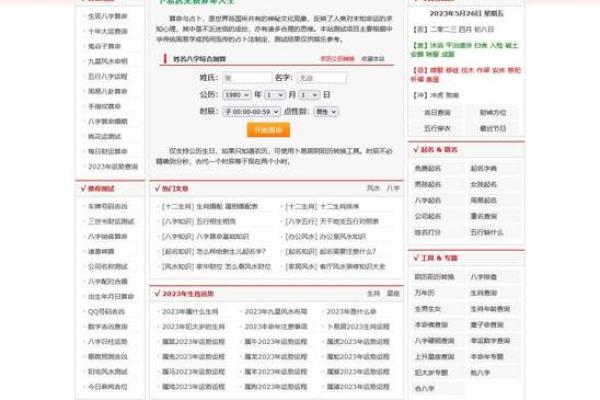The width and height of the screenshot is (600, 400).
Task: Open 桃花运测试 in the left sidebar
Action: (104, 136)
